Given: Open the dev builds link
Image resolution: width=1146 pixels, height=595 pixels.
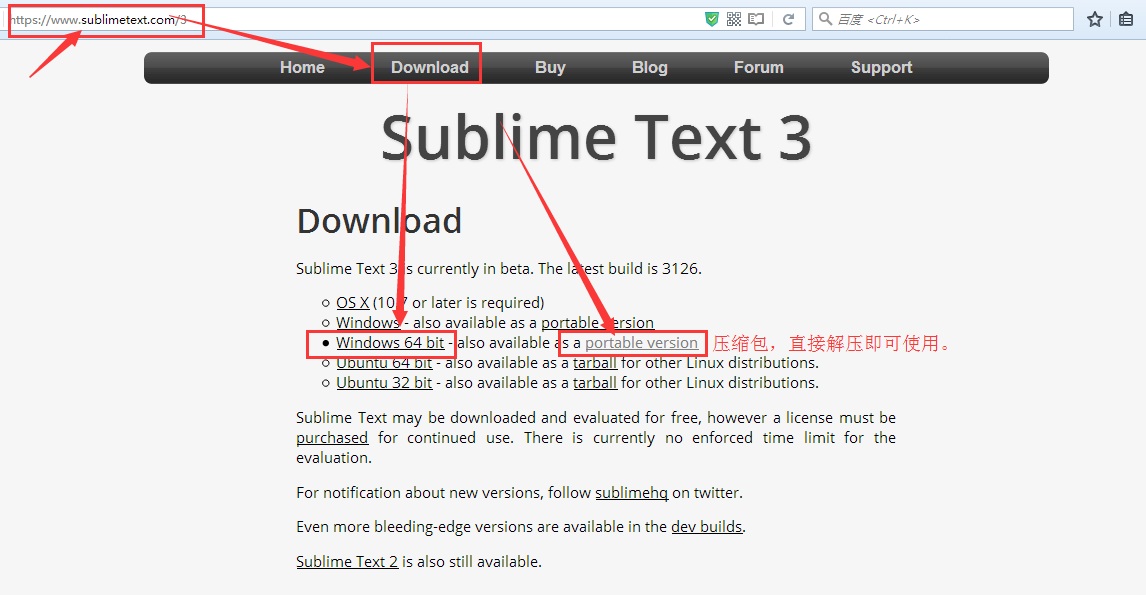Looking at the screenshot, I should [707, 527].
